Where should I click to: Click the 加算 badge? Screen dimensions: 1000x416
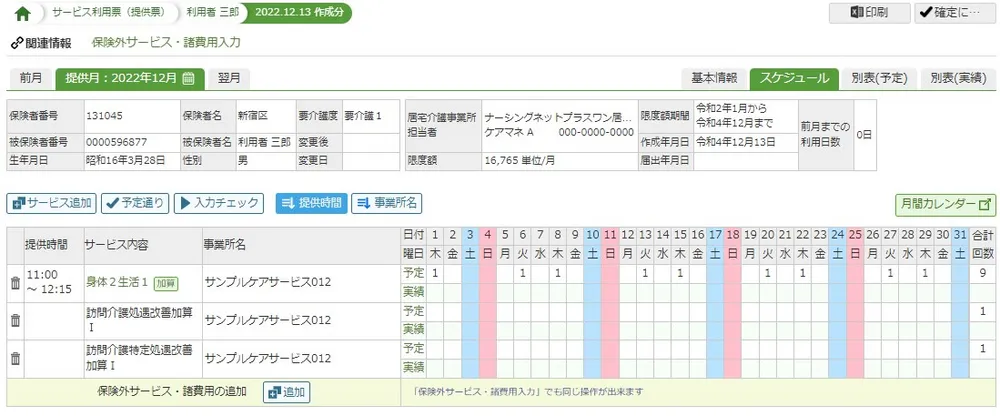click(165, 283)
